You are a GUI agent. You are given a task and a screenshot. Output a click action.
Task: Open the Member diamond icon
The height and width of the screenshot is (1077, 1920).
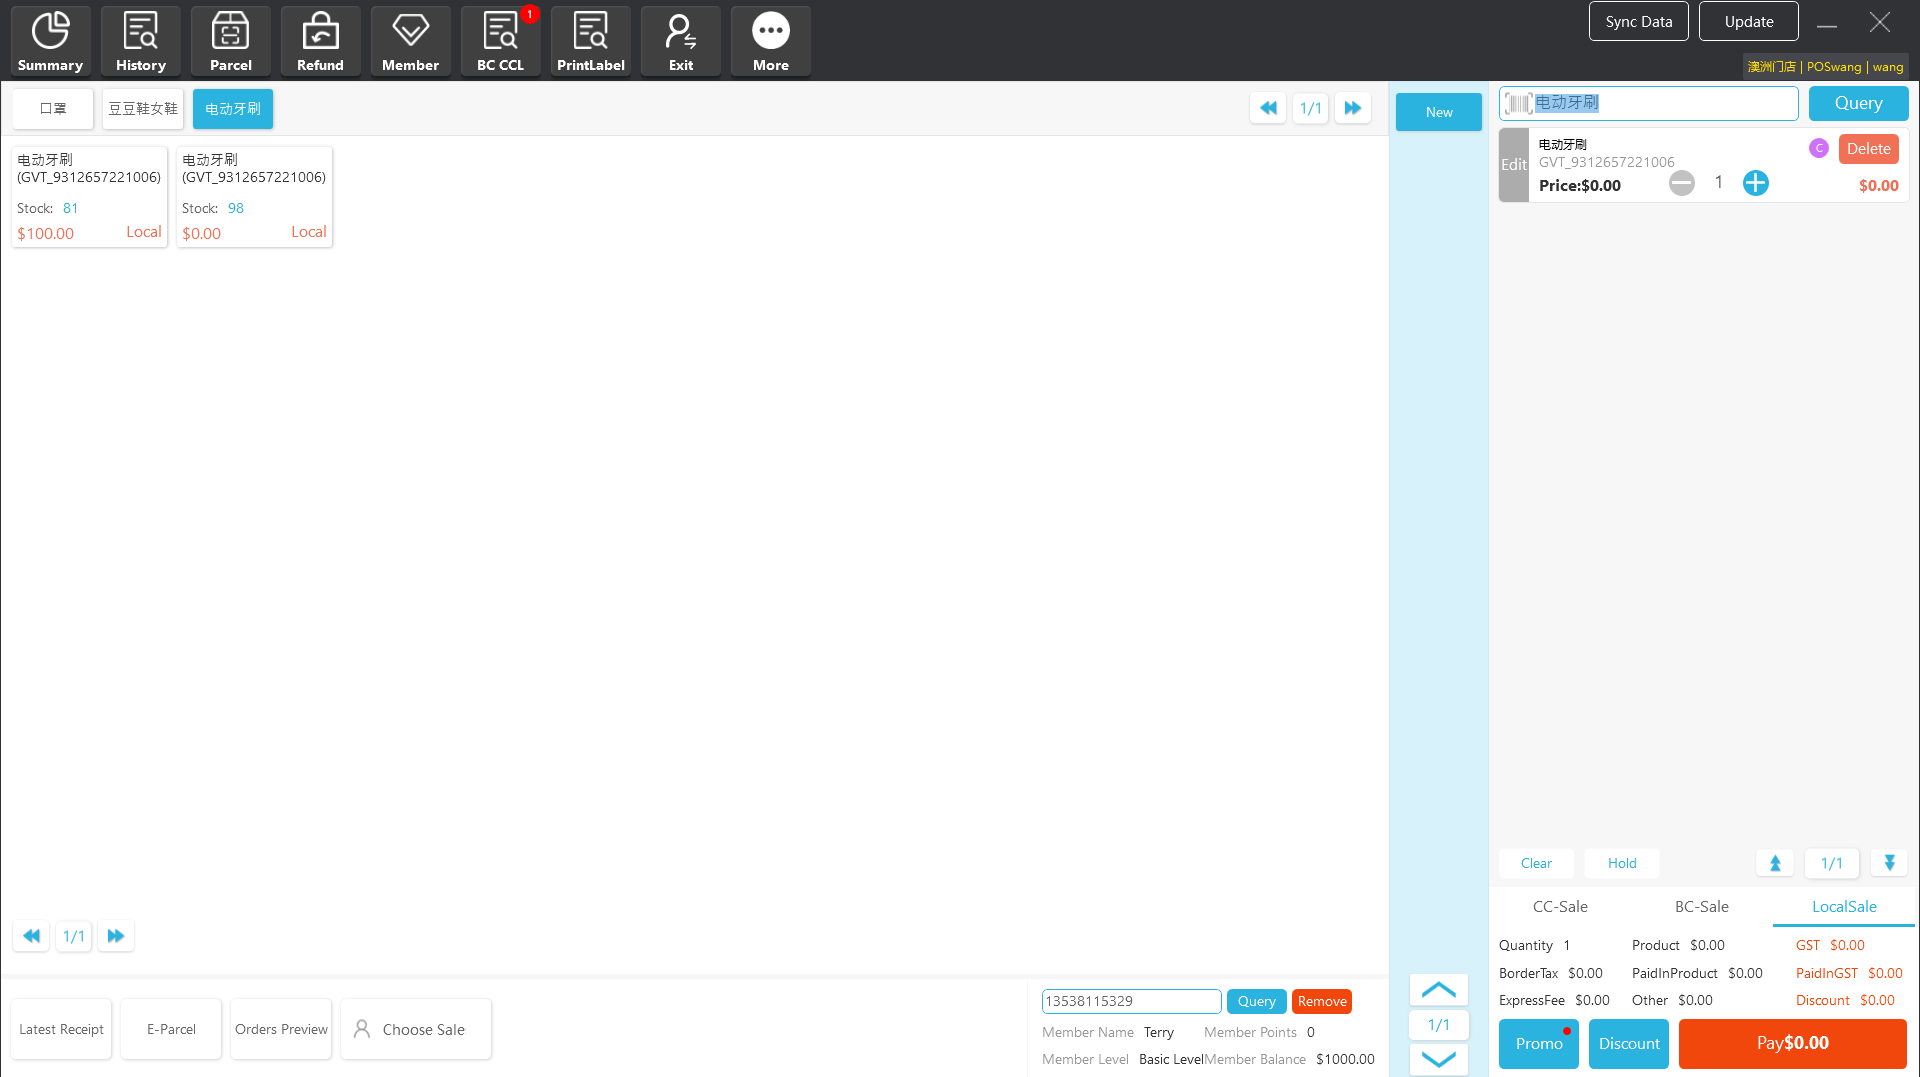coord(410,41)
